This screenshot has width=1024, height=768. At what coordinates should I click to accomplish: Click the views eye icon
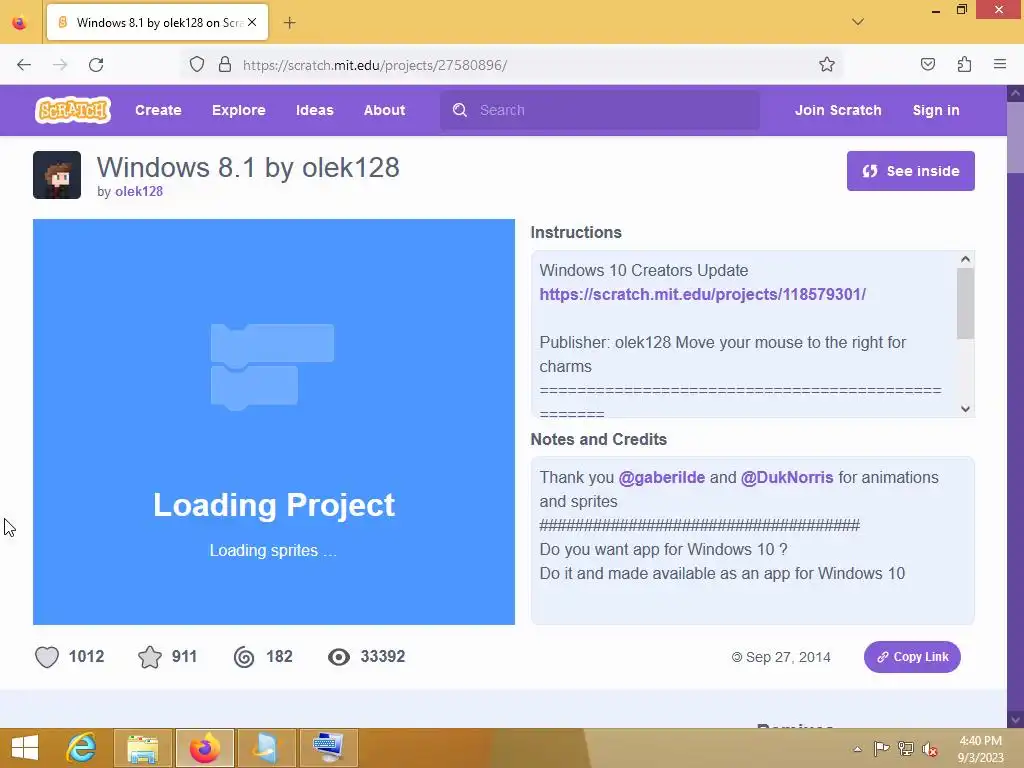[339, 656]
